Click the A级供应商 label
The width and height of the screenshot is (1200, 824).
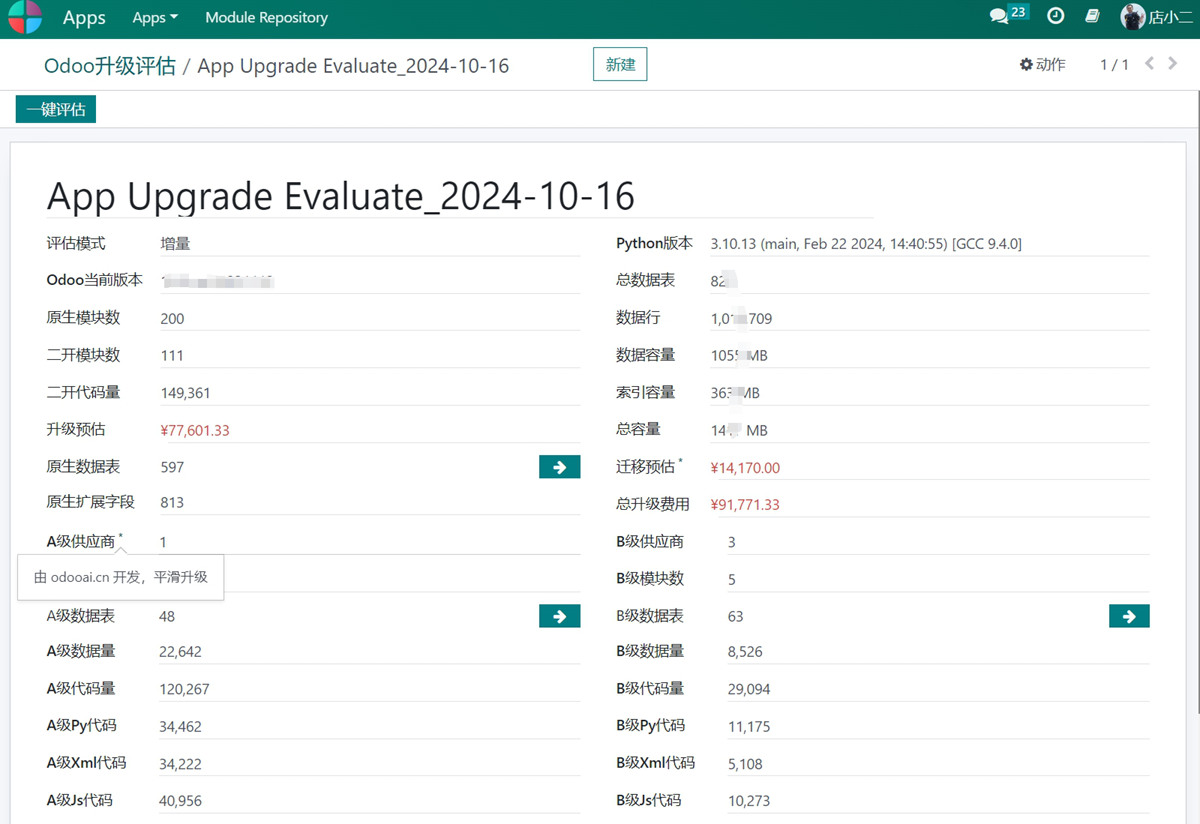coord(81,541)
